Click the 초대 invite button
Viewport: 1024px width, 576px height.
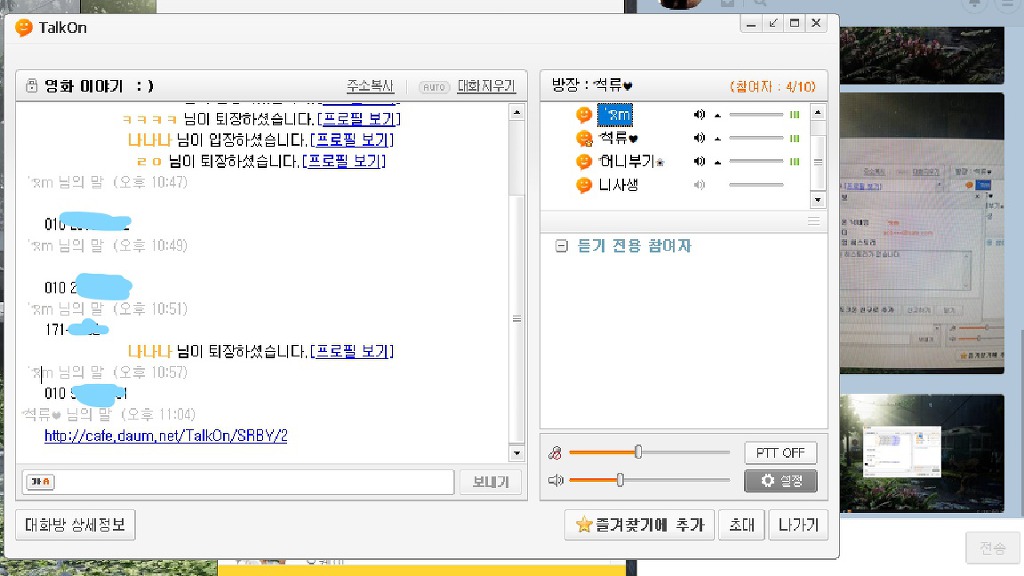click(x=741, y=524)
